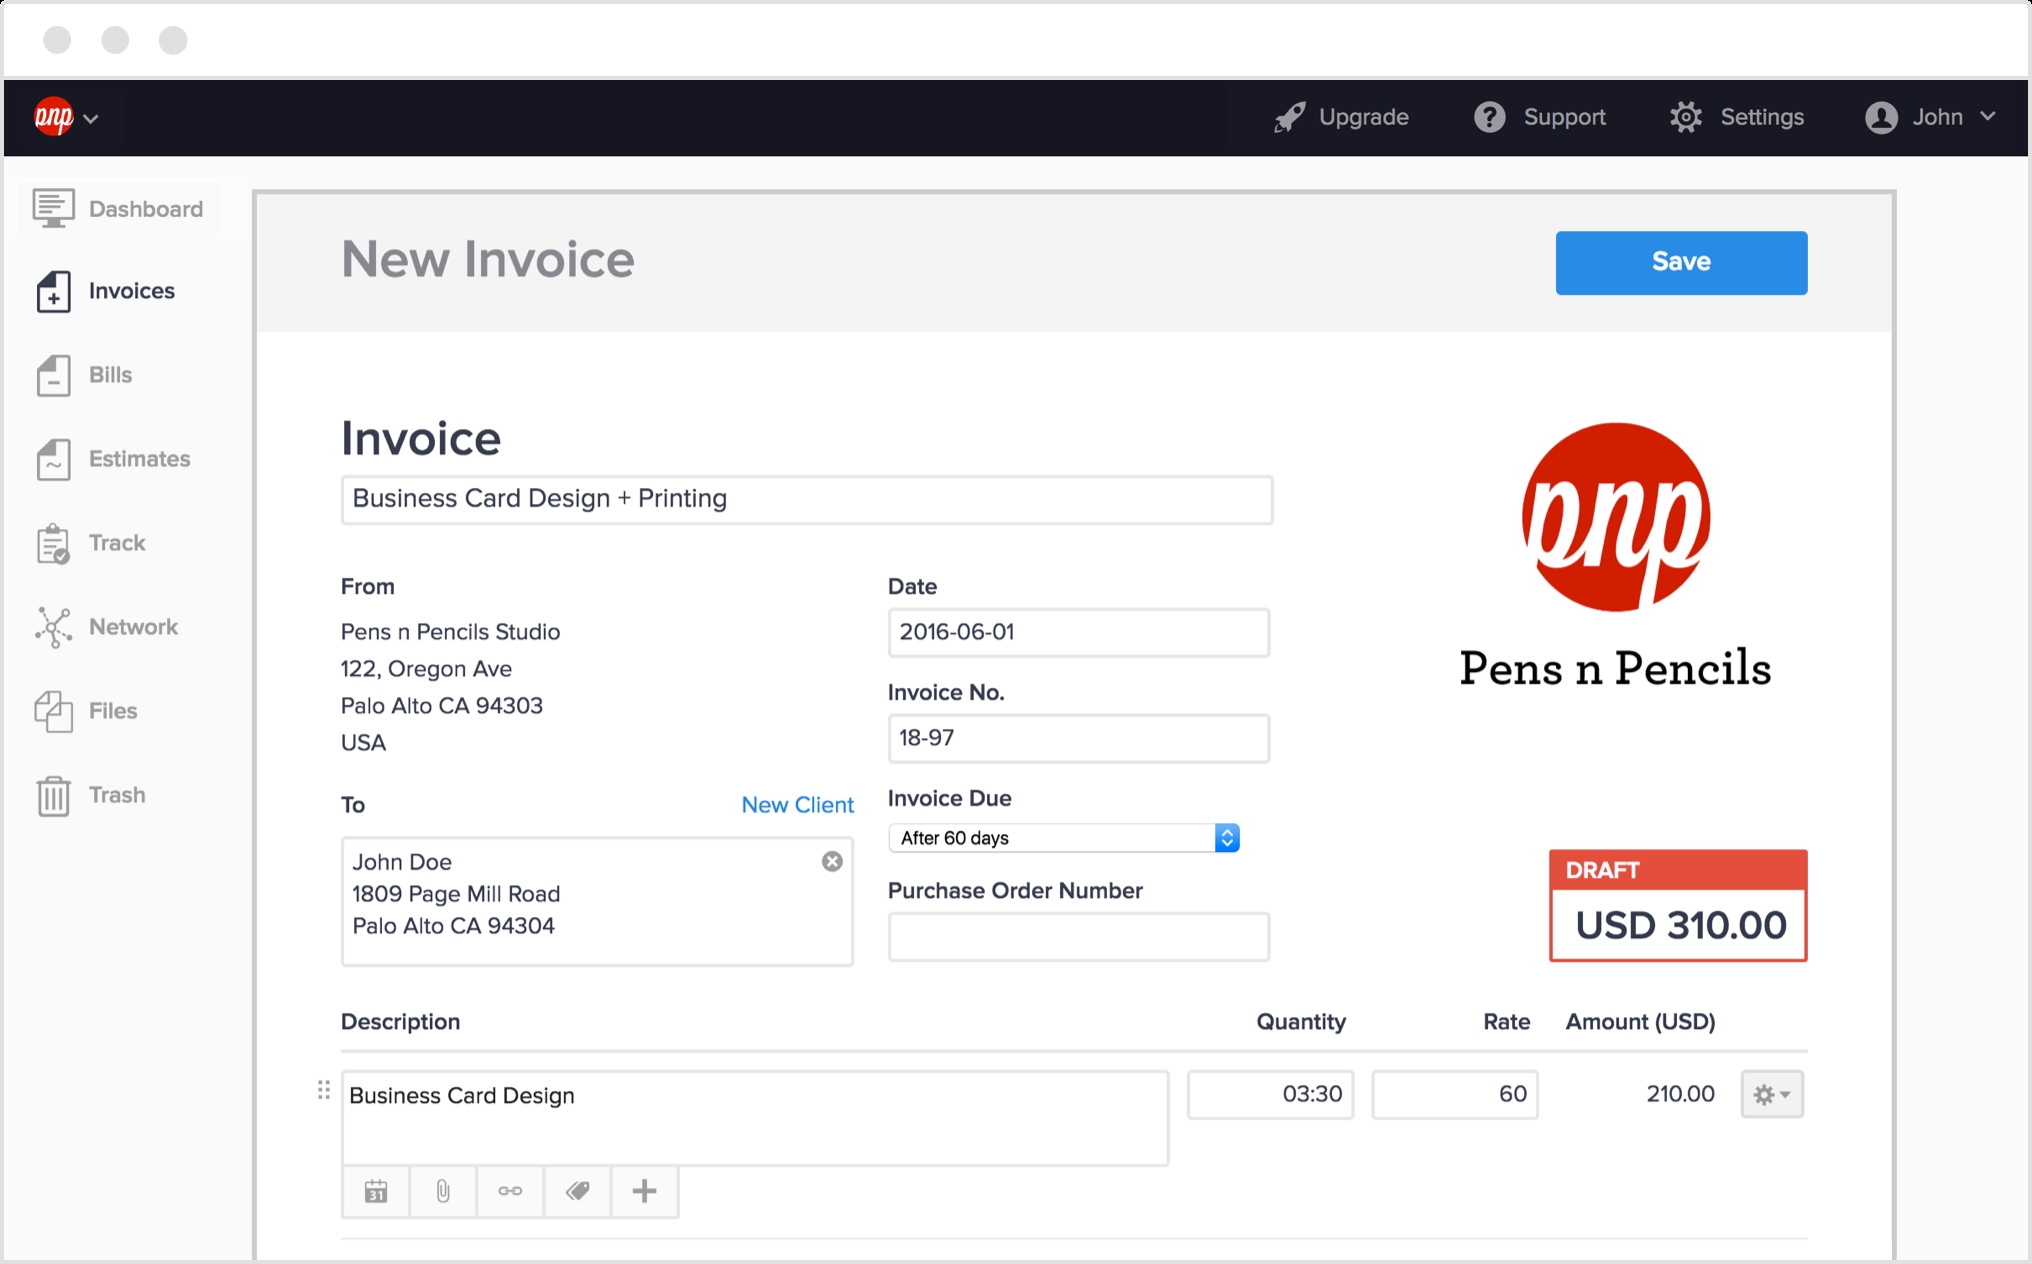The image size is (2032, 1264).
Task: Click the Invoices sidebar icon
Action: (x=49, y=291)
